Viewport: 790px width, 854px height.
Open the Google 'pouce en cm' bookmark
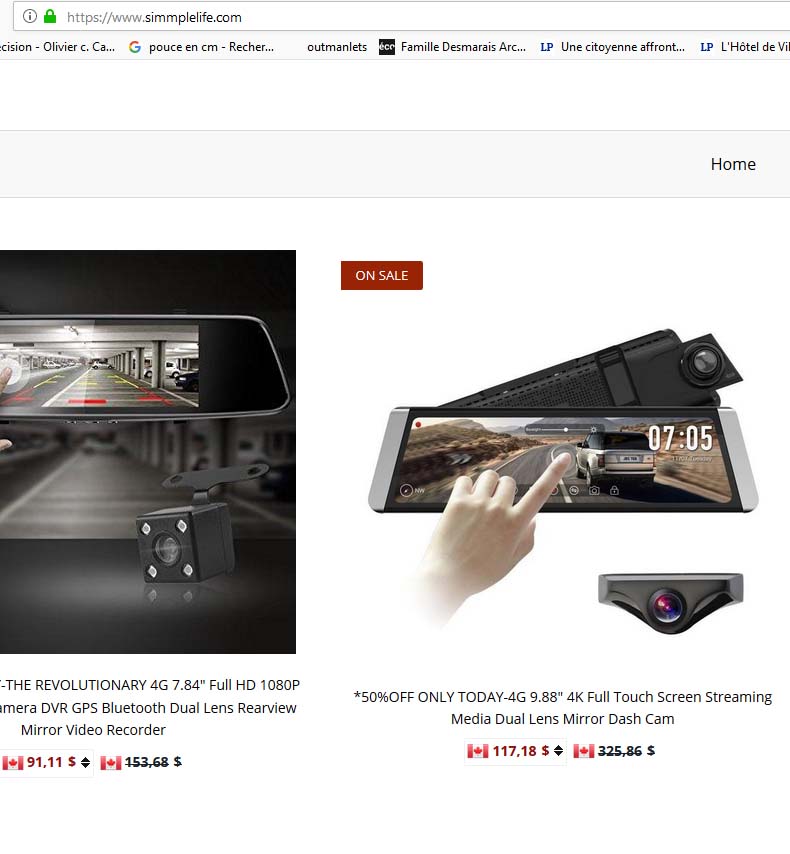pyautogui.click(x=201, y=47)
